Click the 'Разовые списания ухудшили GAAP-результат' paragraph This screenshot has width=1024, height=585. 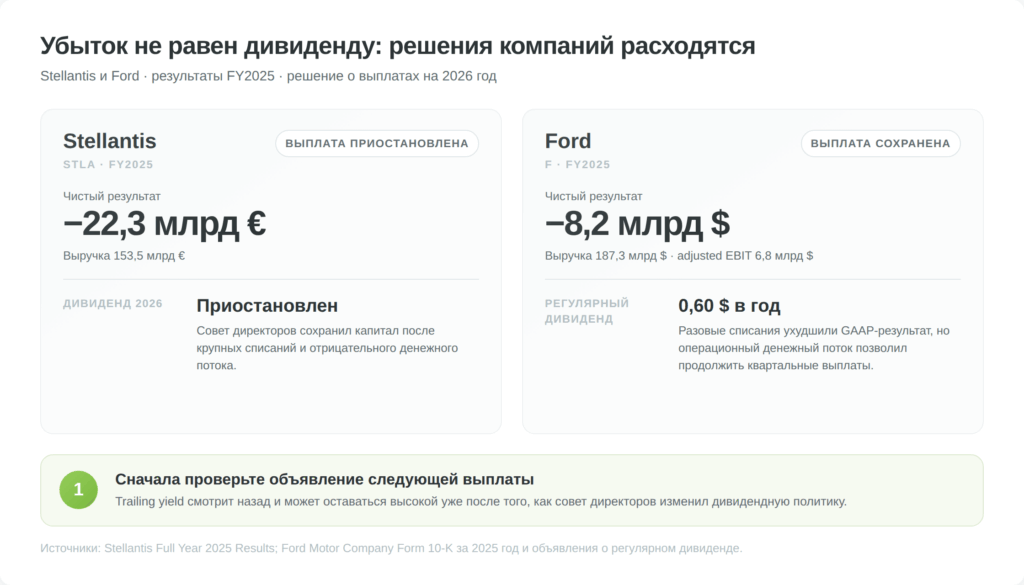(x=814, y=348)
